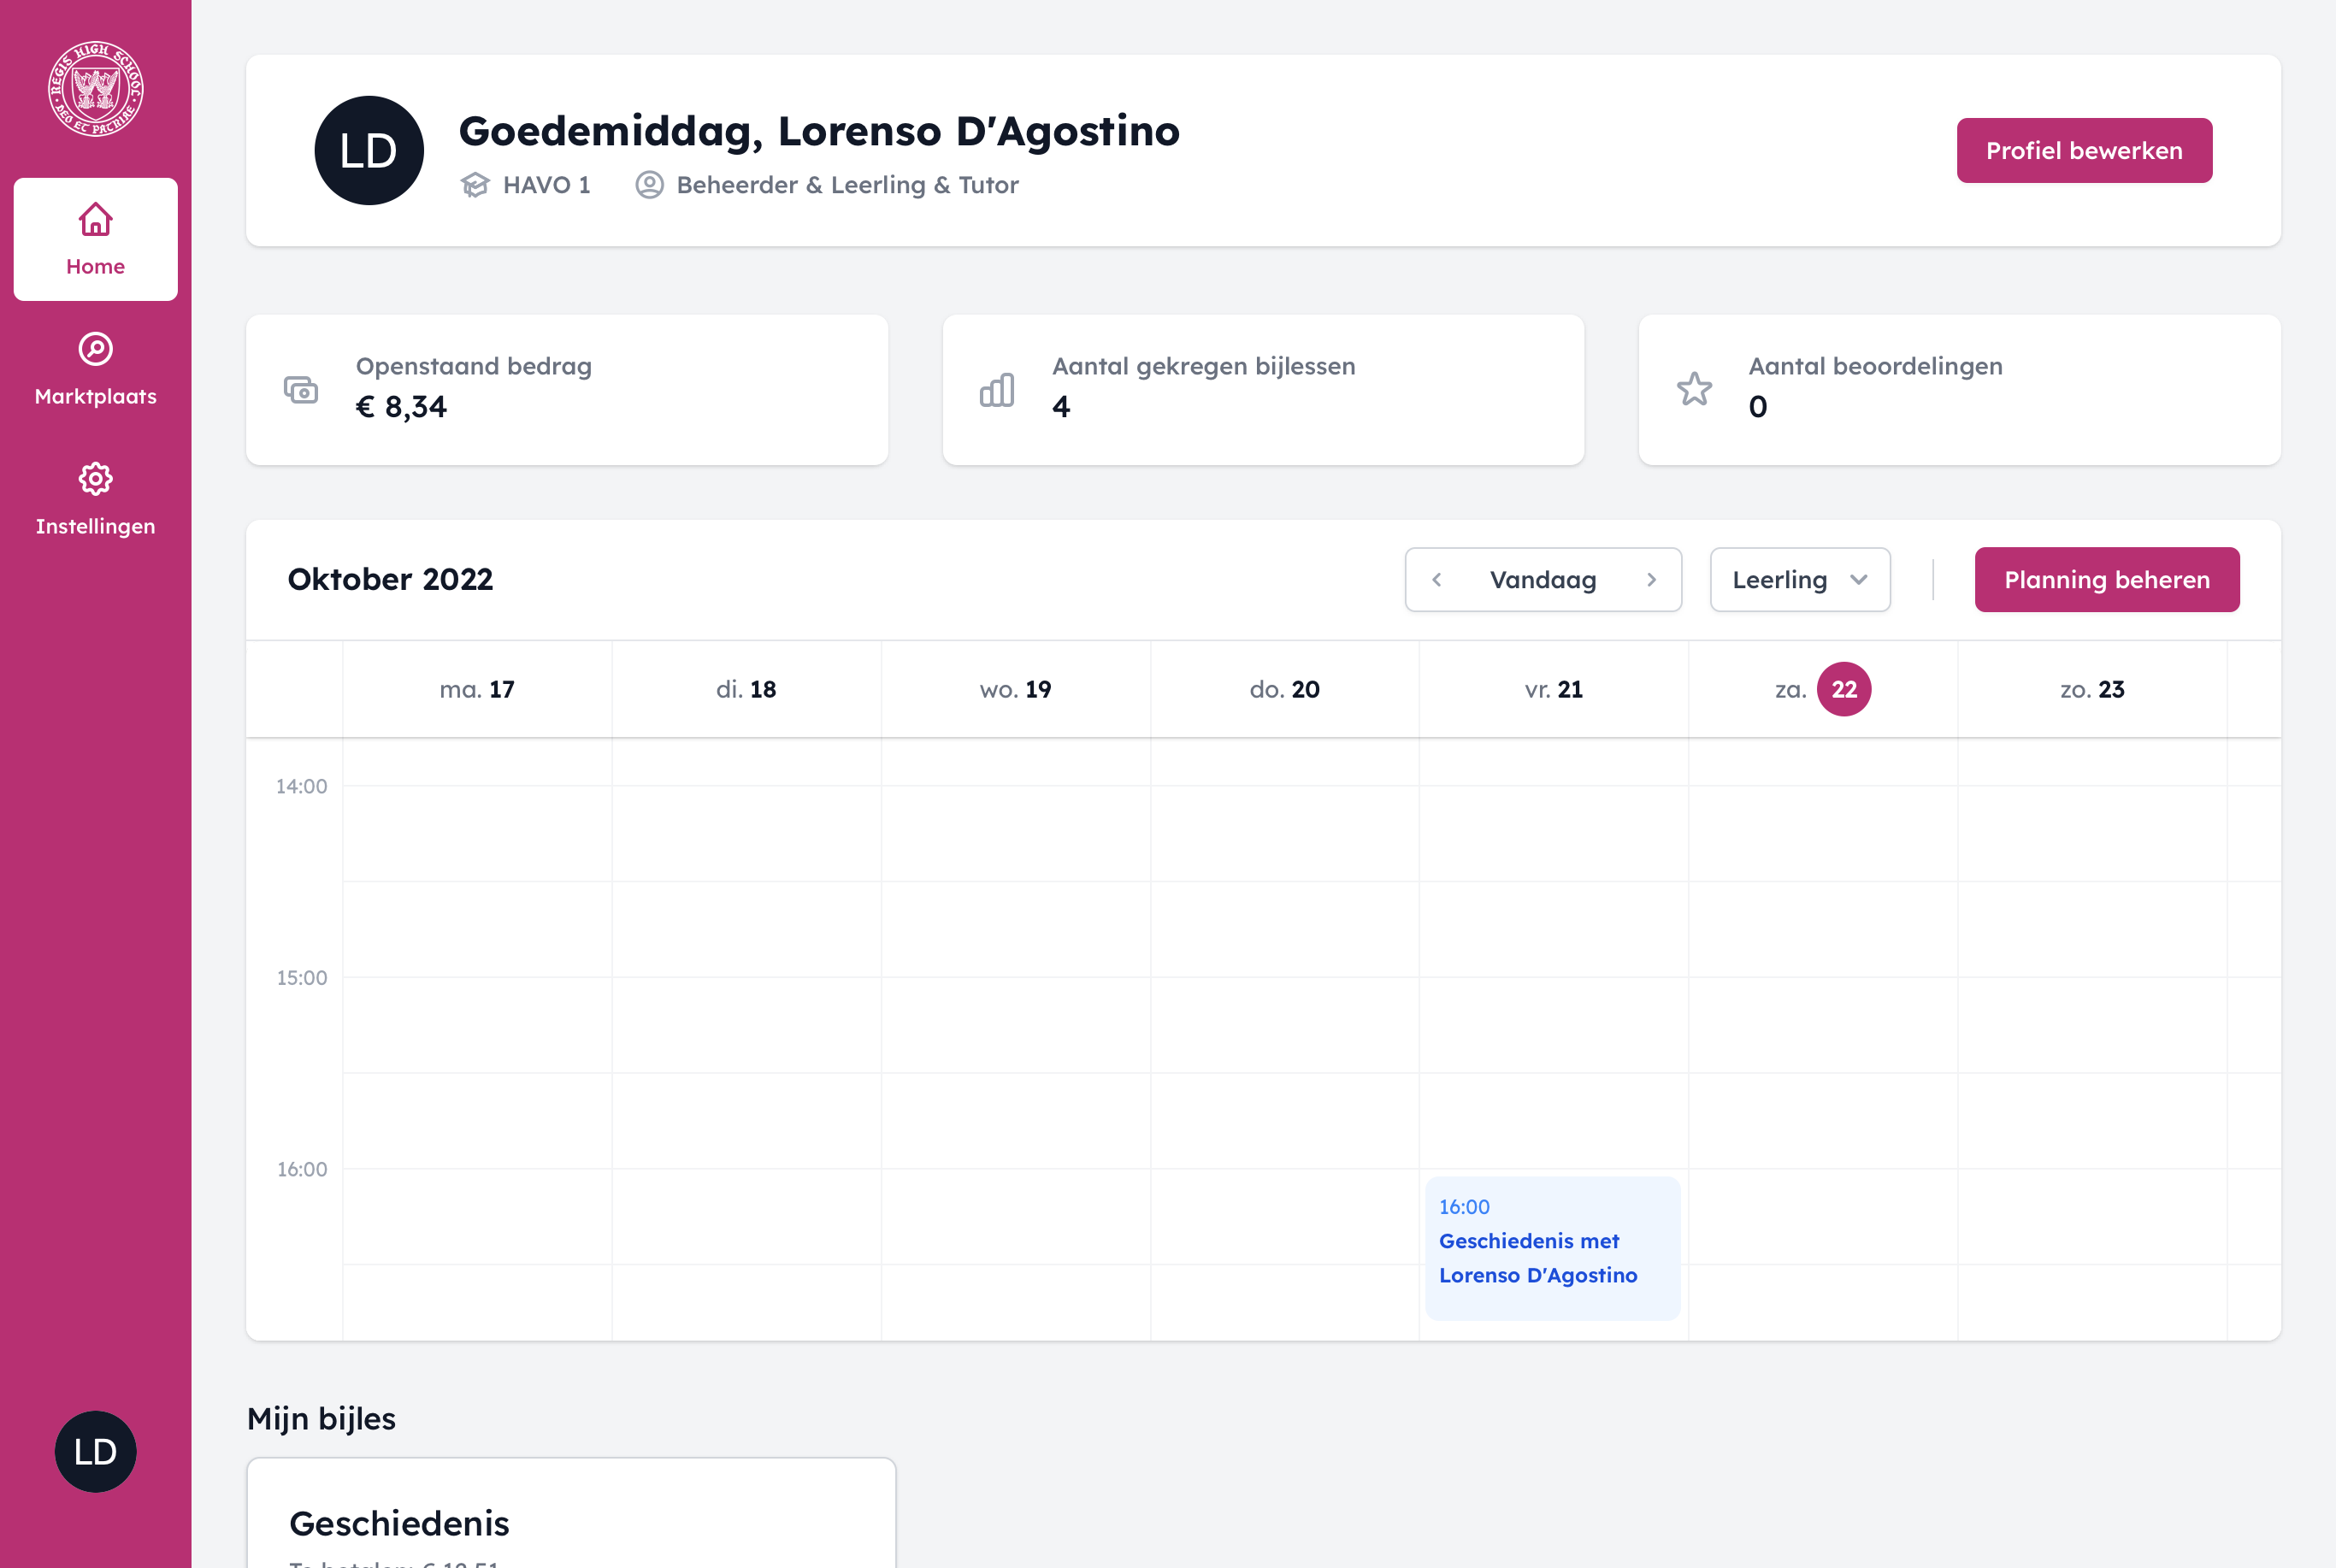Viewport: 2336px width, 1568px height.
Task: Click the Profiel bewerken button
Action: [2083, 151]
